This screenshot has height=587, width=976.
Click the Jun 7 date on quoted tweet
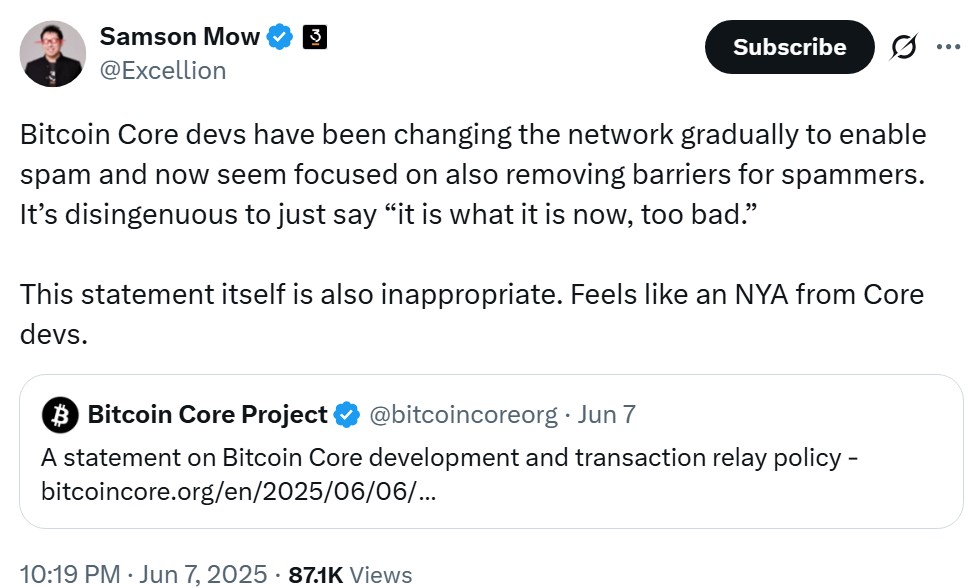pos(607,413)
